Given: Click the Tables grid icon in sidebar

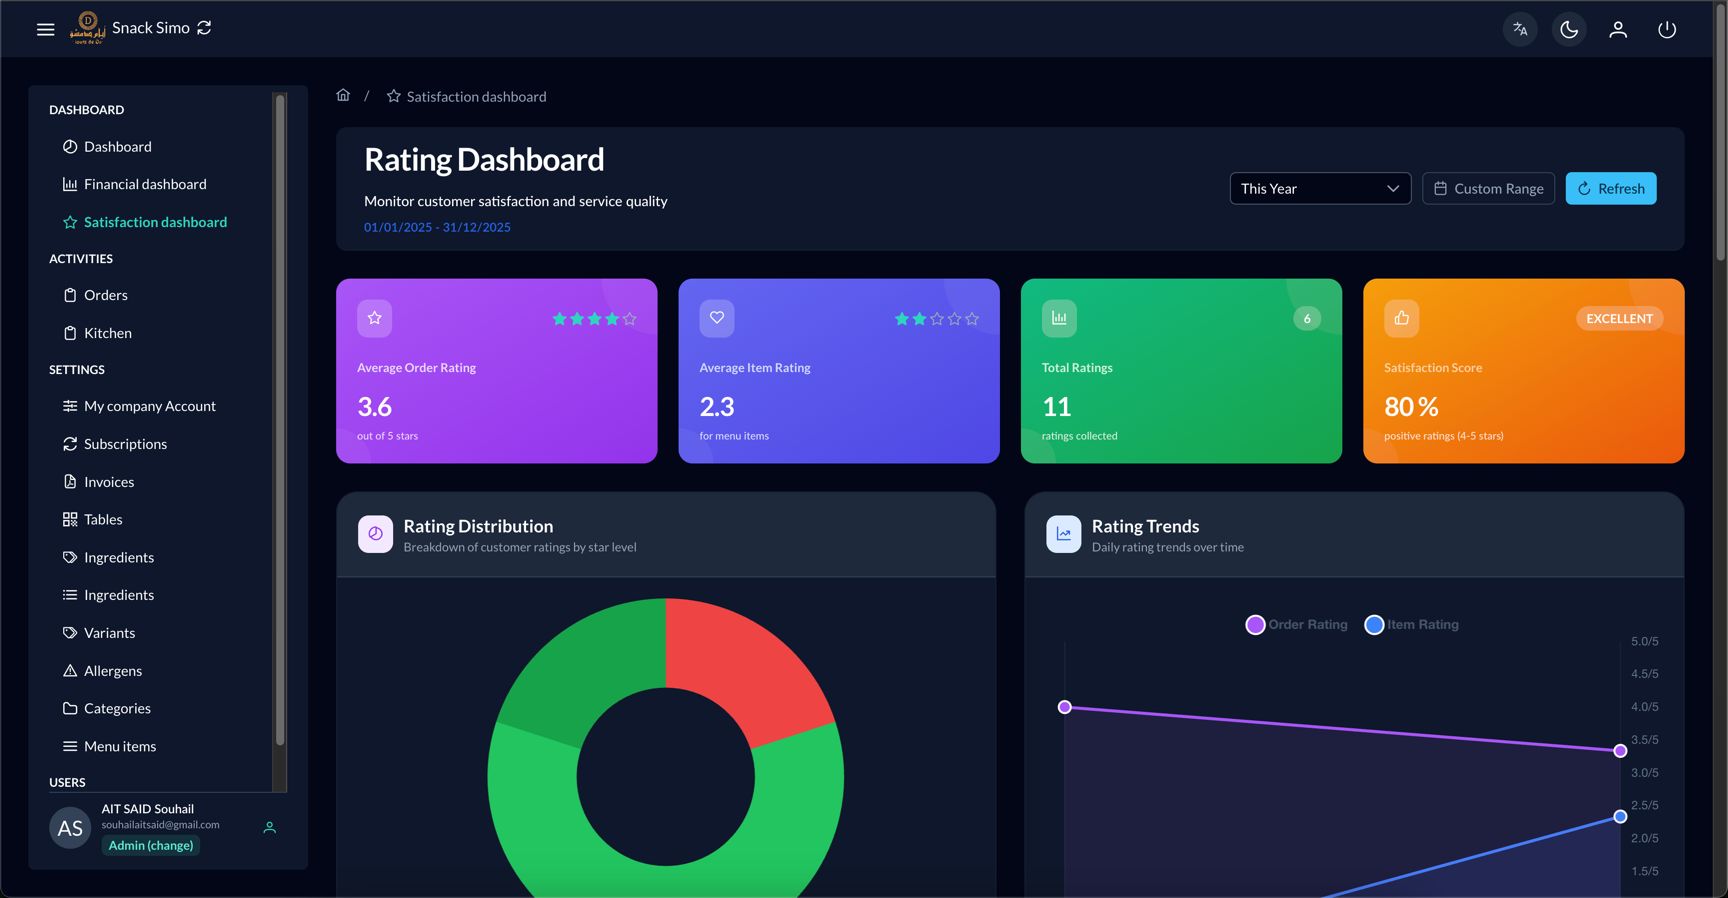Looking at the screenshot, I should point(70,519).
